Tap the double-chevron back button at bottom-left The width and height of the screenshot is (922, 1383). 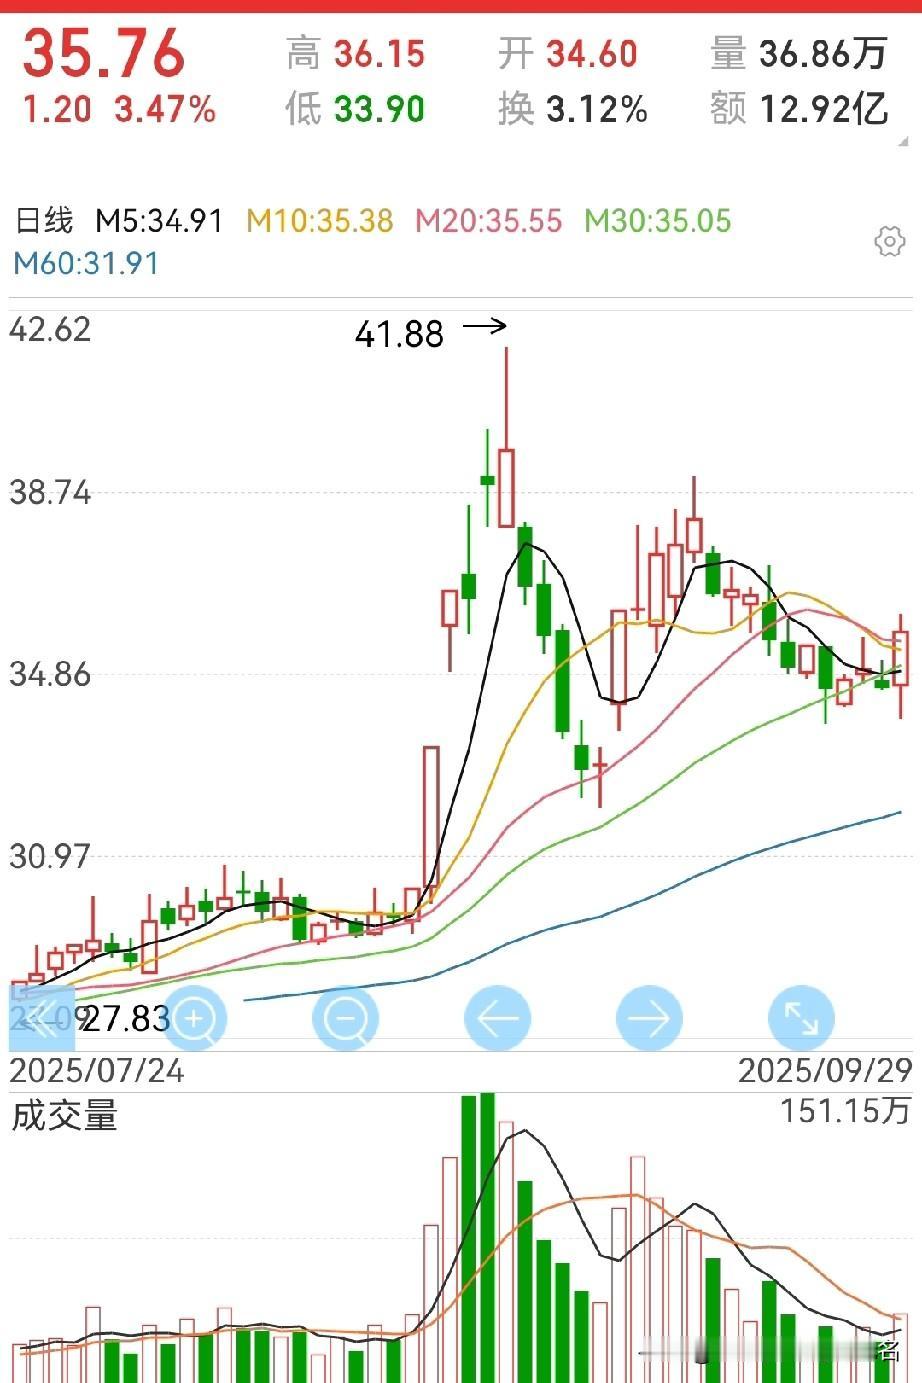tap(42, 1019)
